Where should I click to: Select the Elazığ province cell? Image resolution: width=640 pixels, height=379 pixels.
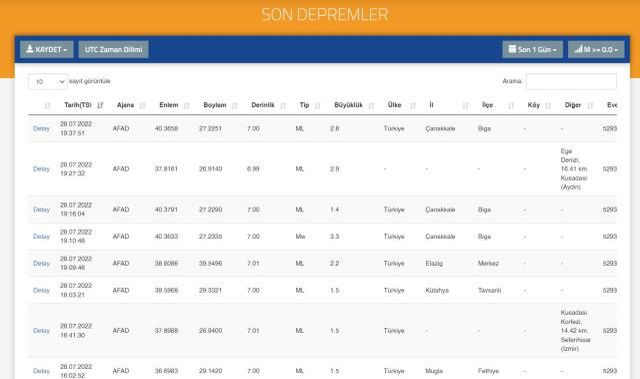point(434,264)
